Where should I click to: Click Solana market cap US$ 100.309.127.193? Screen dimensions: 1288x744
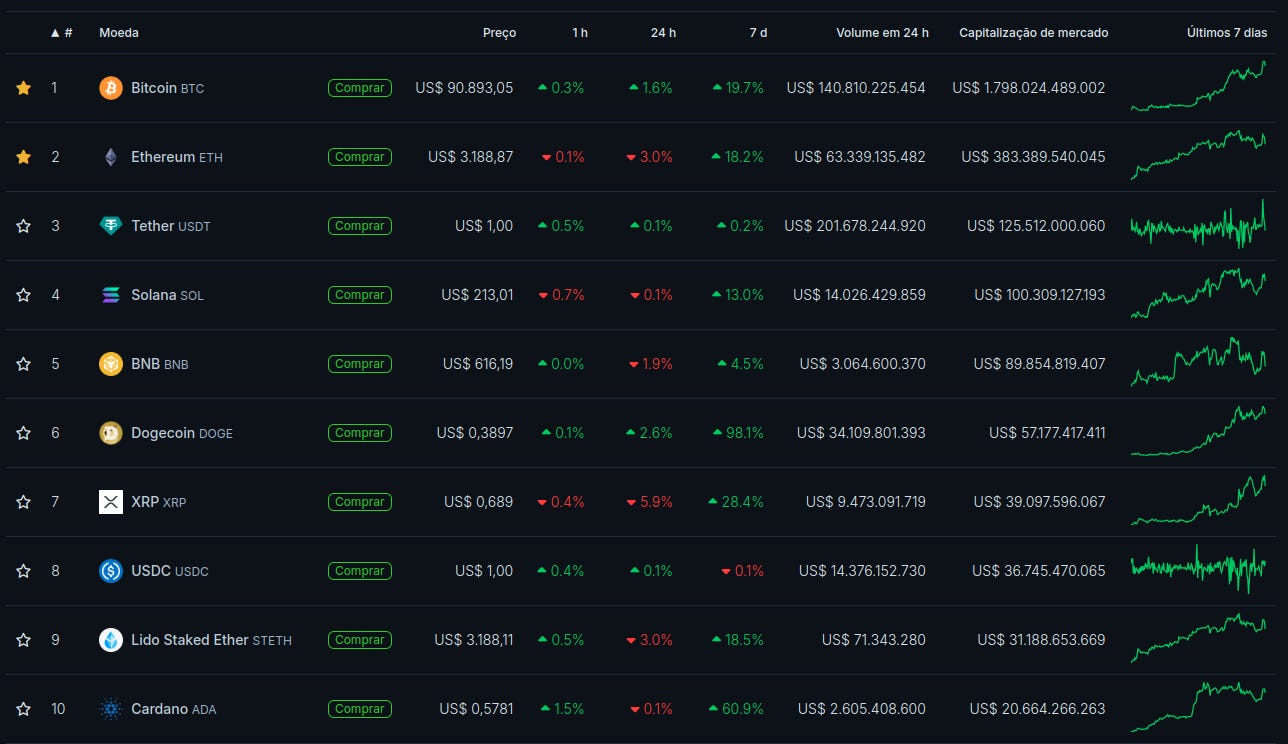[1040, 295]
